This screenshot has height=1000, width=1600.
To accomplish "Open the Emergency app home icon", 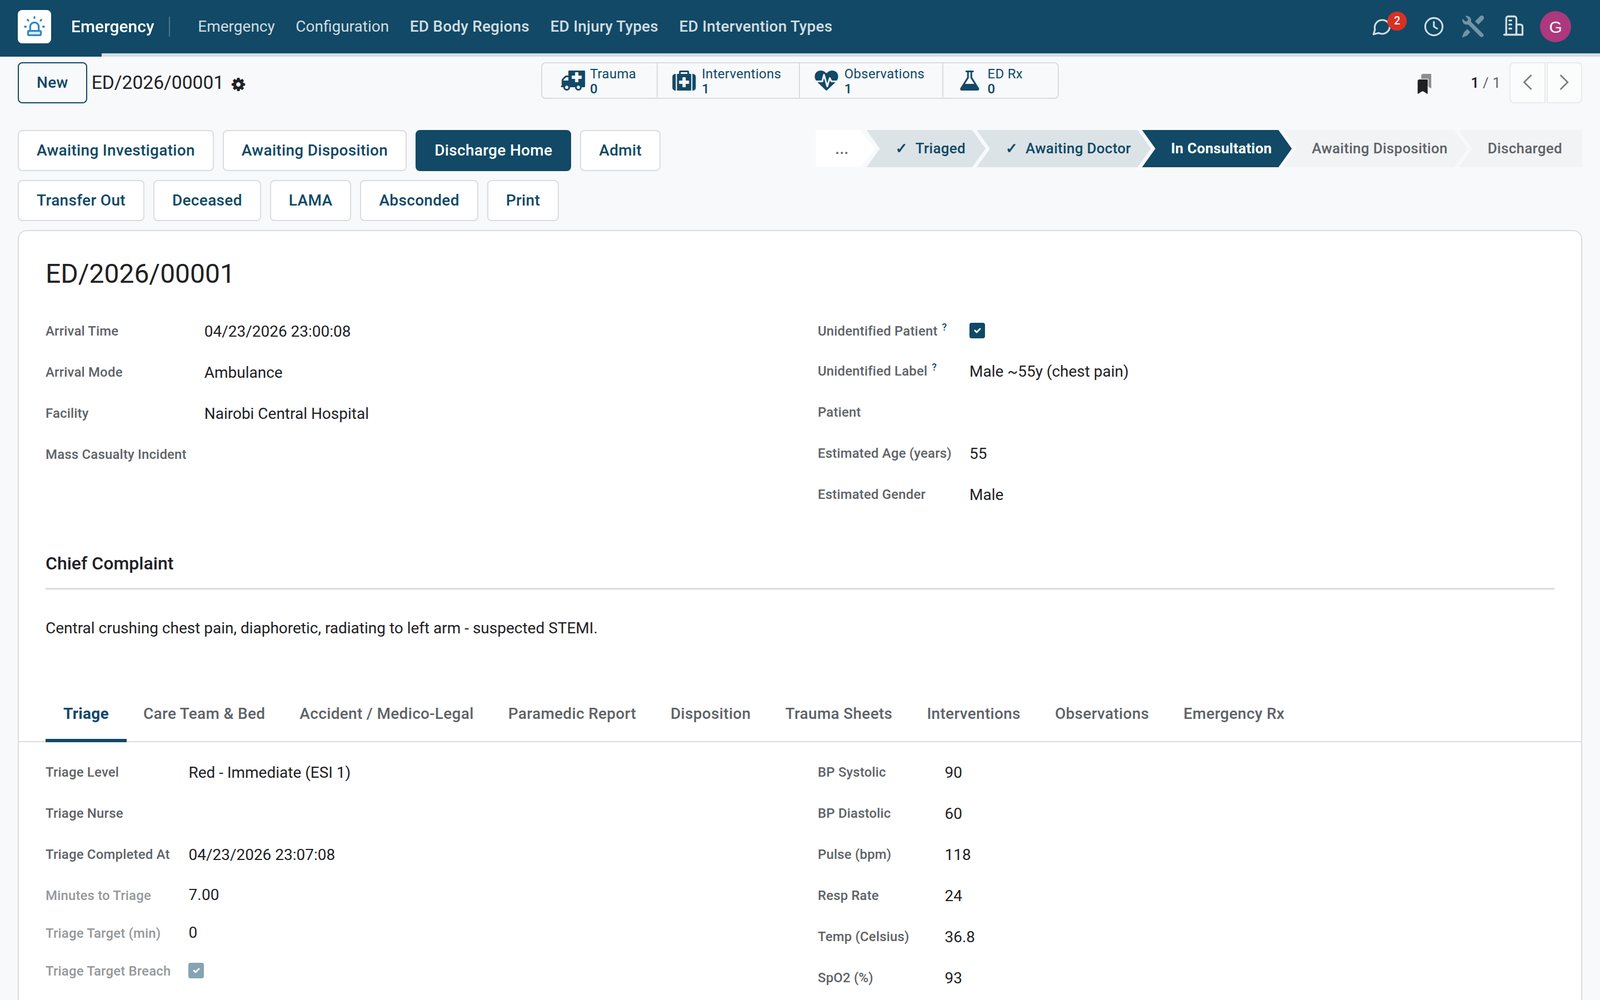I will (x=34, y=27).
